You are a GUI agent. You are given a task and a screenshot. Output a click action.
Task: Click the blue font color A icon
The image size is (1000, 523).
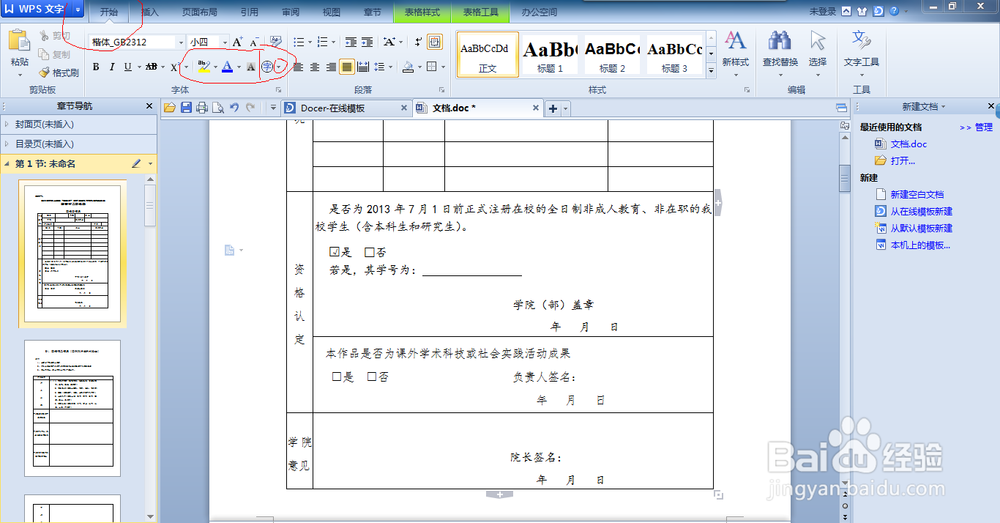pyautogui.click(x=227, y=67)
